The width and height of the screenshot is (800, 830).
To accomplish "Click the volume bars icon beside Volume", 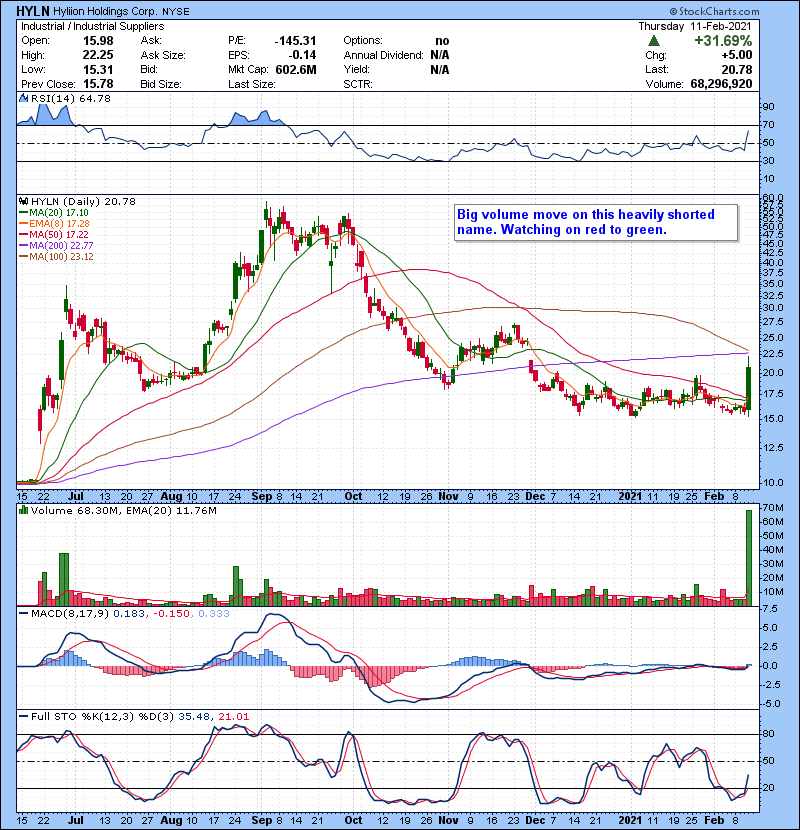I will [x=23, y=511].
